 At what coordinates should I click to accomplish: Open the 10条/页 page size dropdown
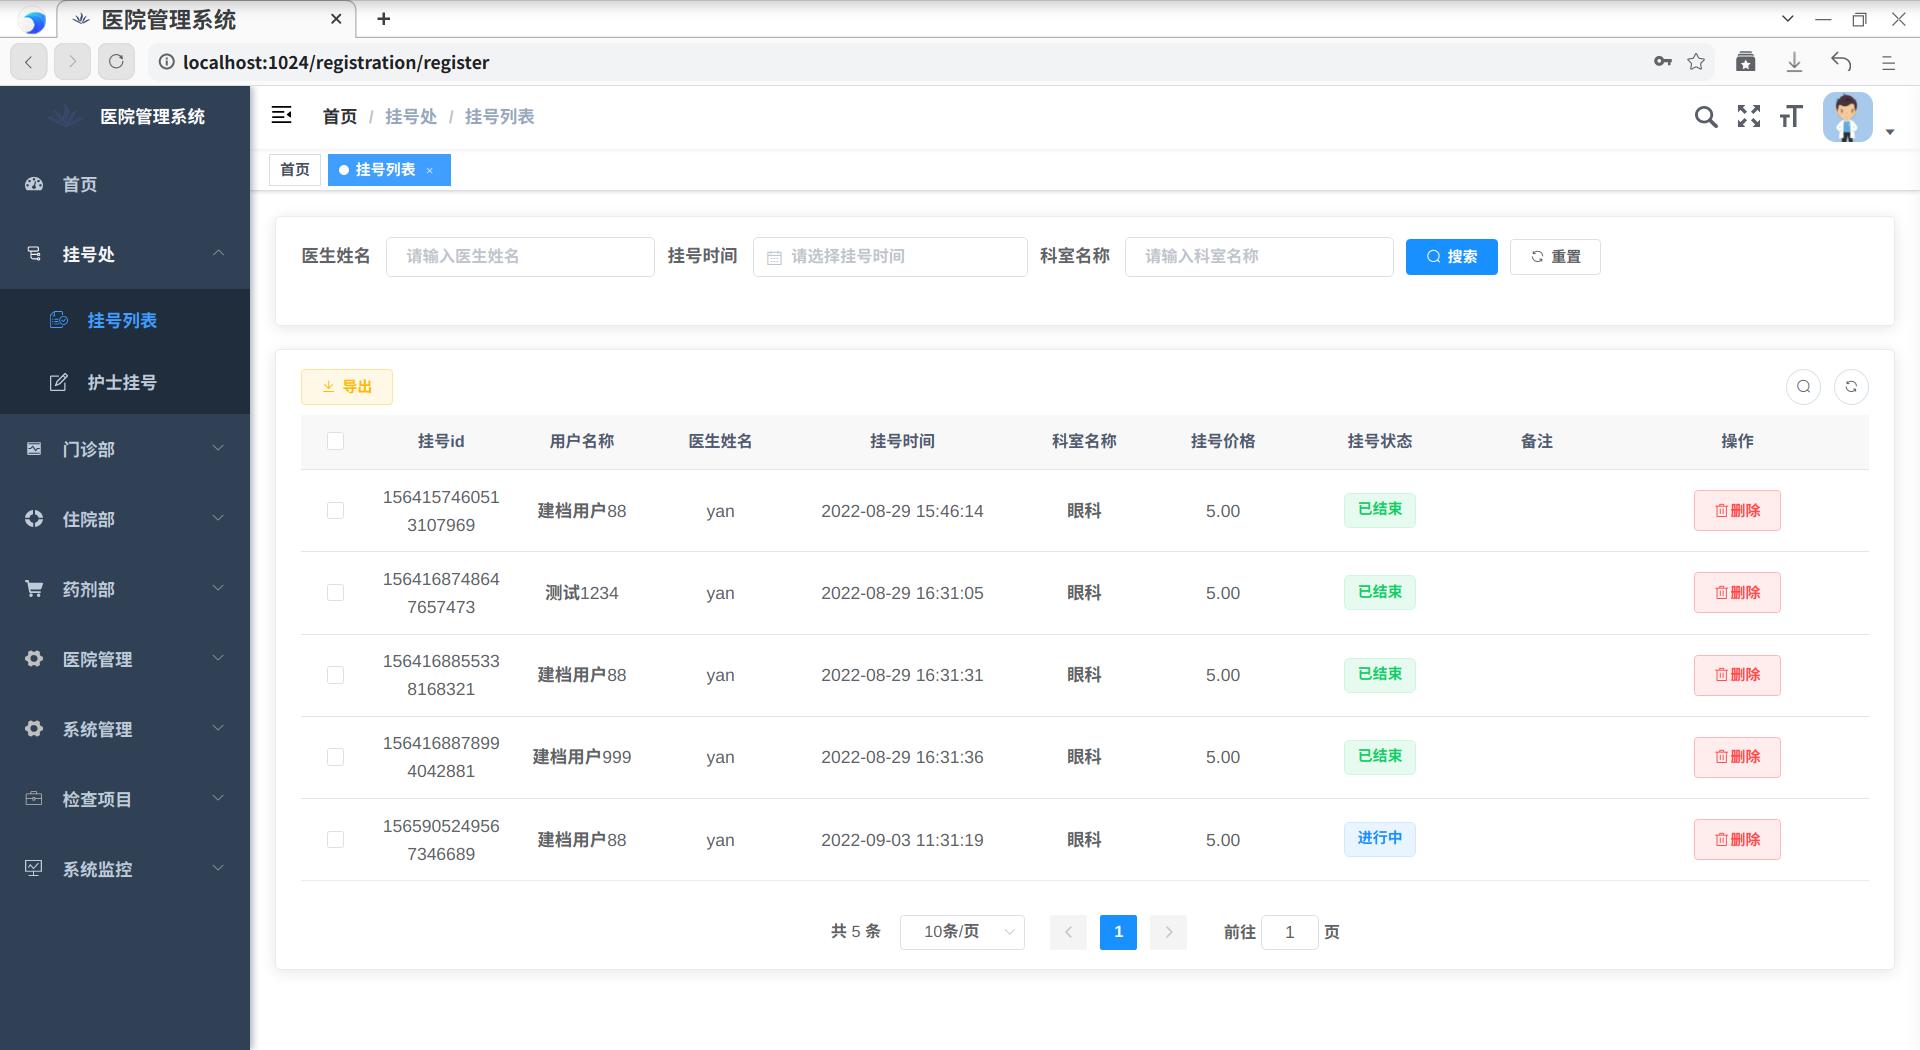pos(962,932)
